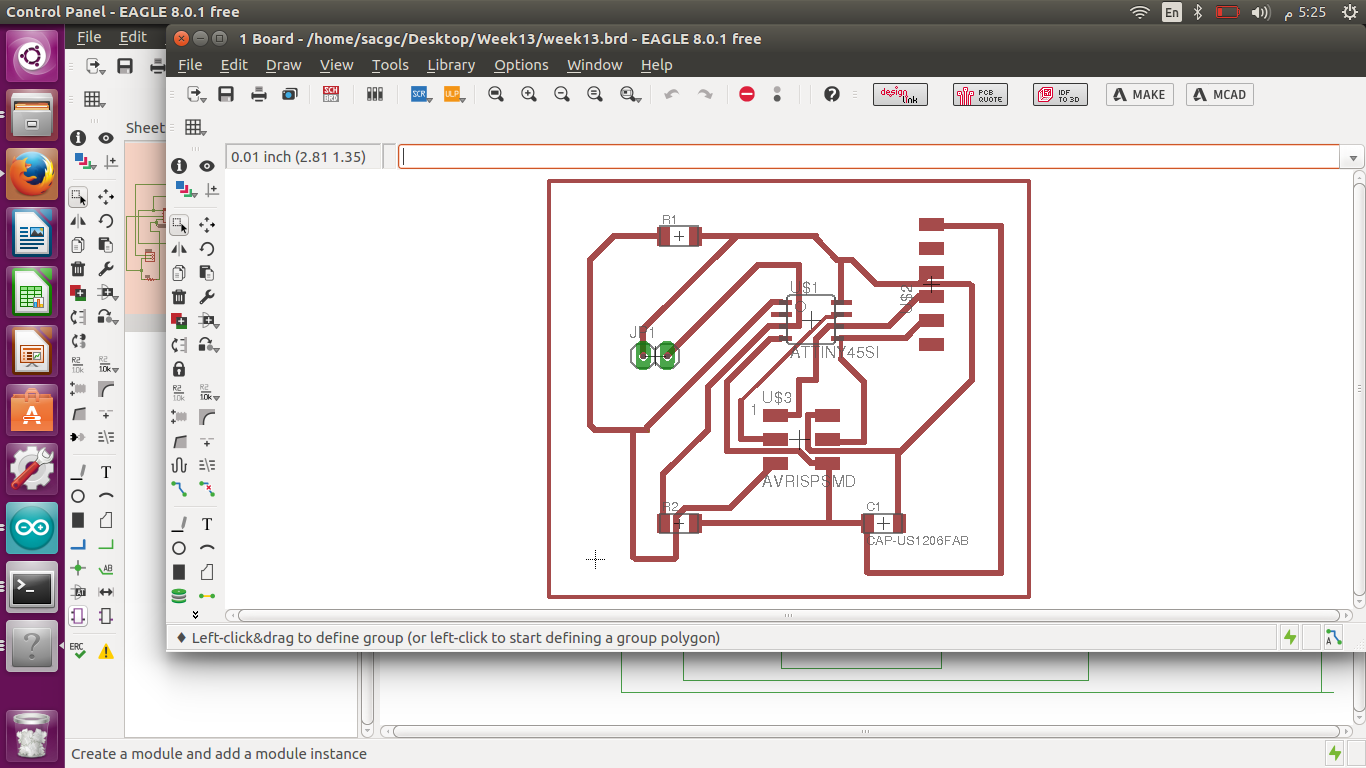Select the Circle tool in board editor
Image resolution: width=1366 pixels, height=768 pixels.
179,548
